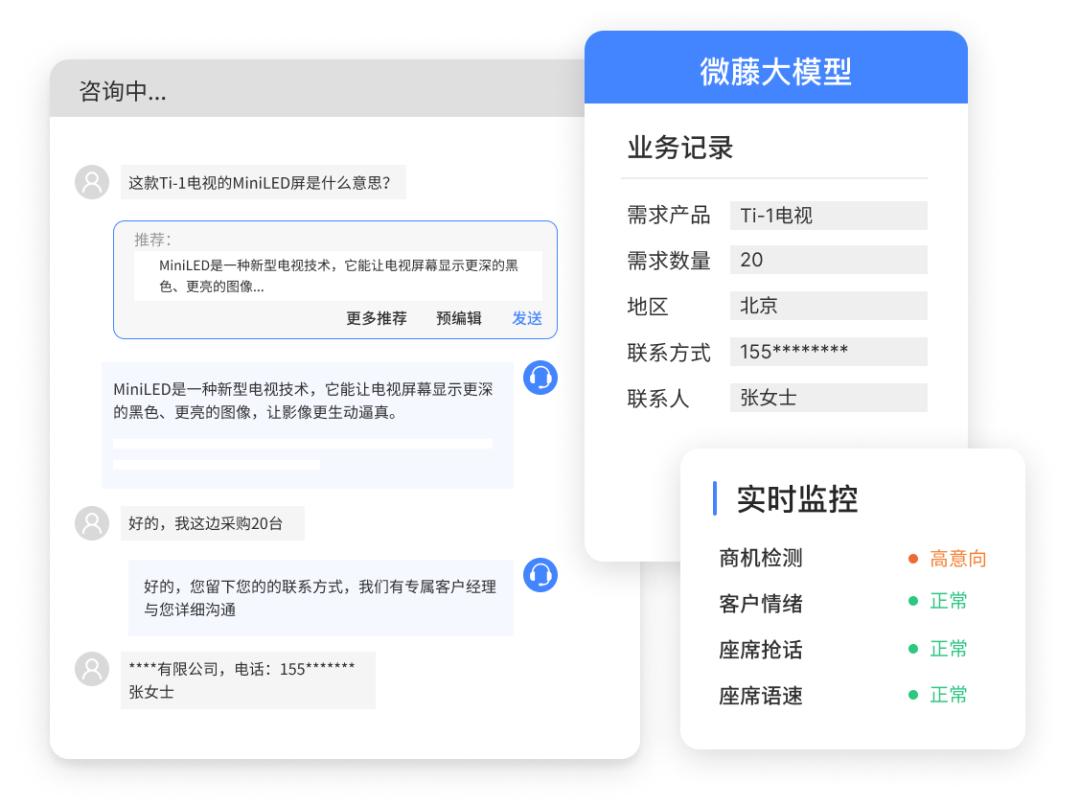Click the orange 高意向 status dot
The height and width of the screenshot is (805, 1080).
pos(912,559)
